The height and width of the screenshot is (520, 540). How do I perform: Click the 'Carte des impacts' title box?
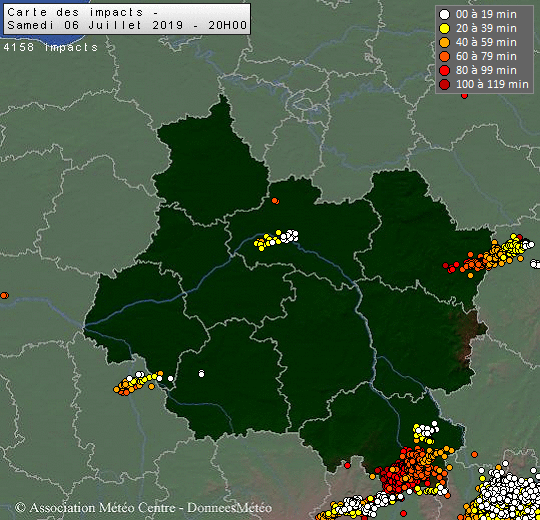(127, 19)
